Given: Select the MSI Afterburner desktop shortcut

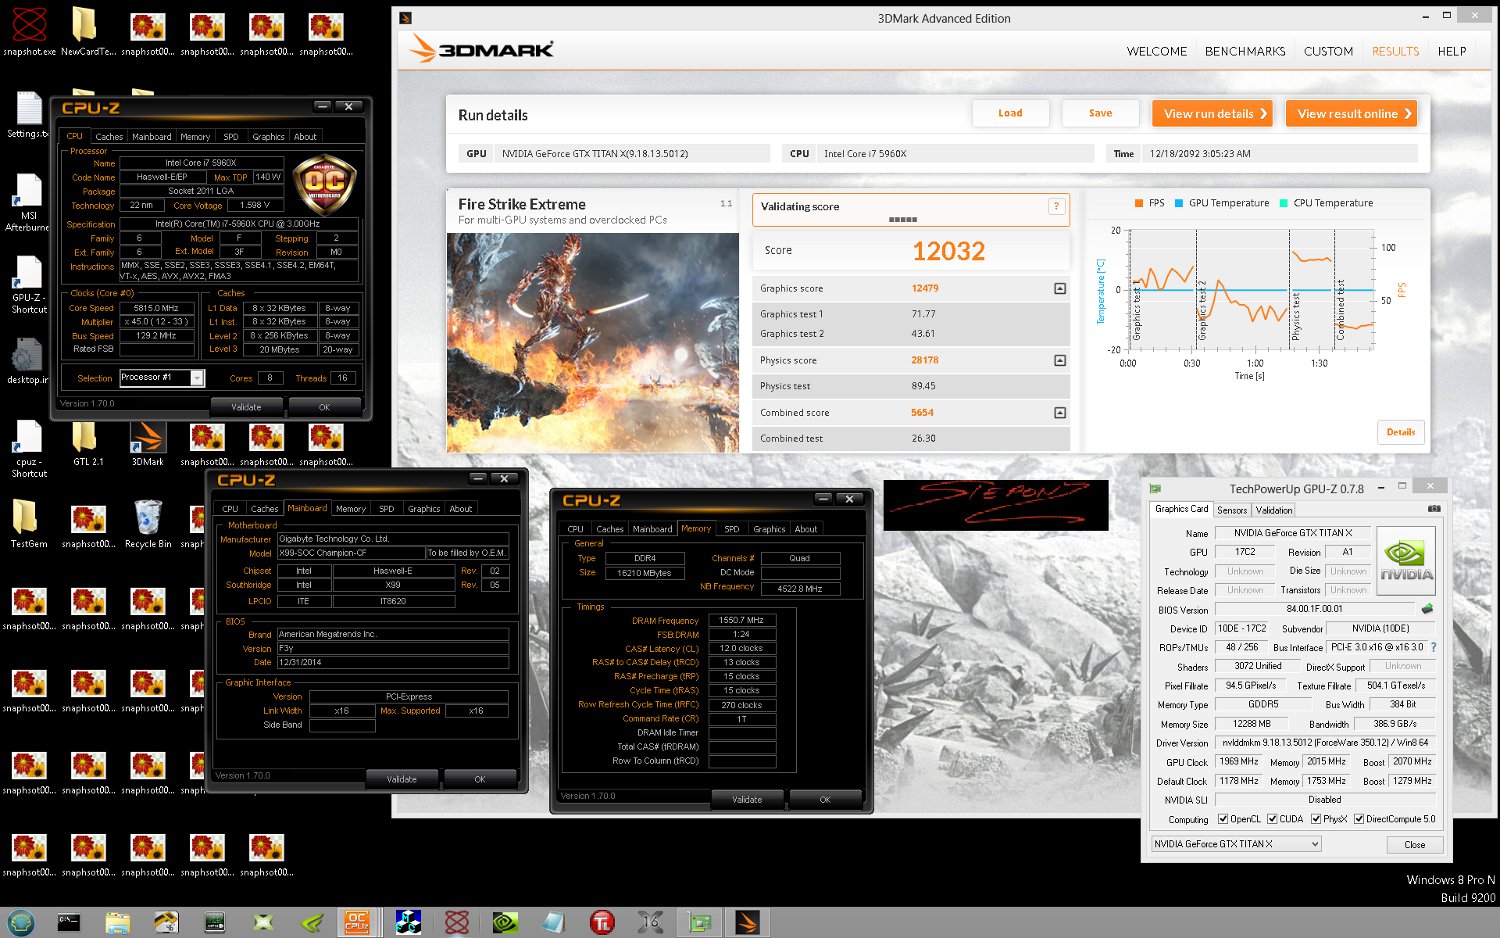Looking at the screenshot, I should (x=29, y=202).
